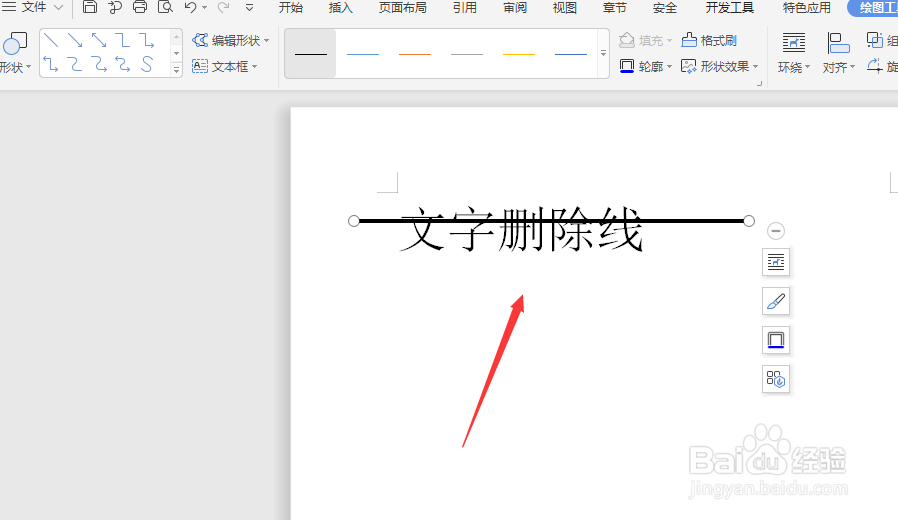Select the curved arrow connector shape
The height and width of the screenshot is (520, 898).
point(99,64)
